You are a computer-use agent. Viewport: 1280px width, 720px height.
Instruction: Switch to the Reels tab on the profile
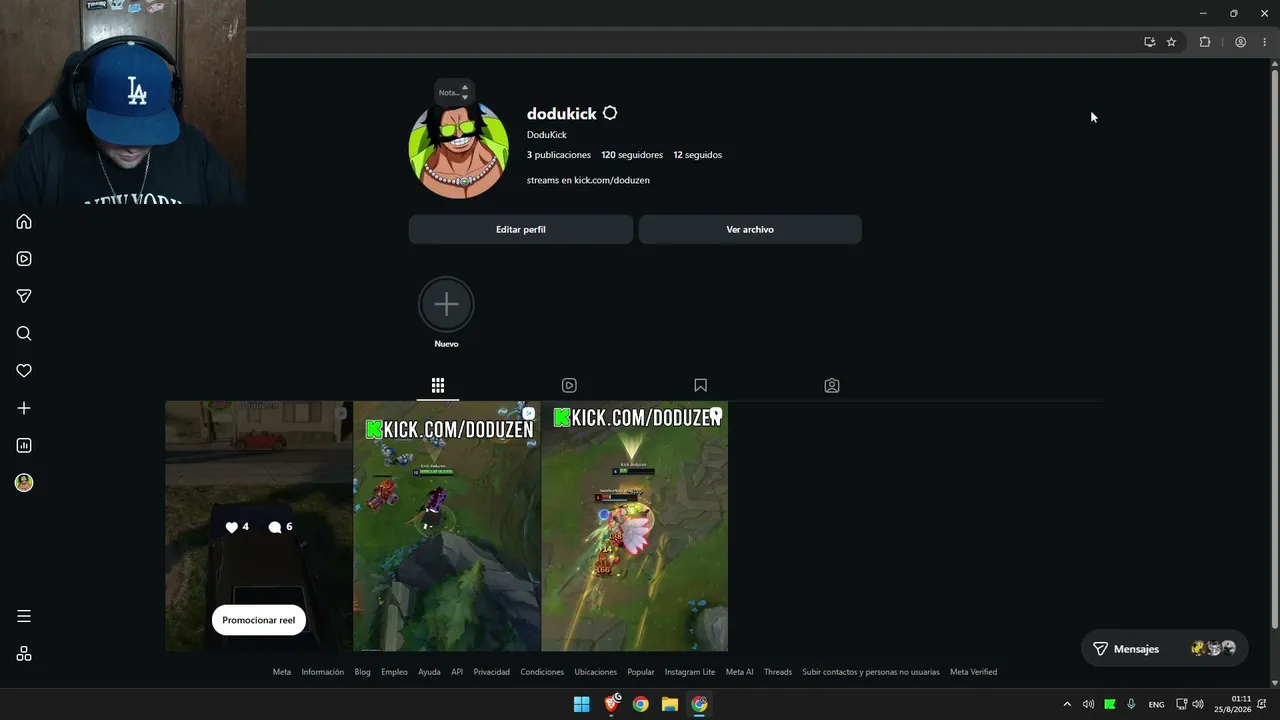point(569,385)
